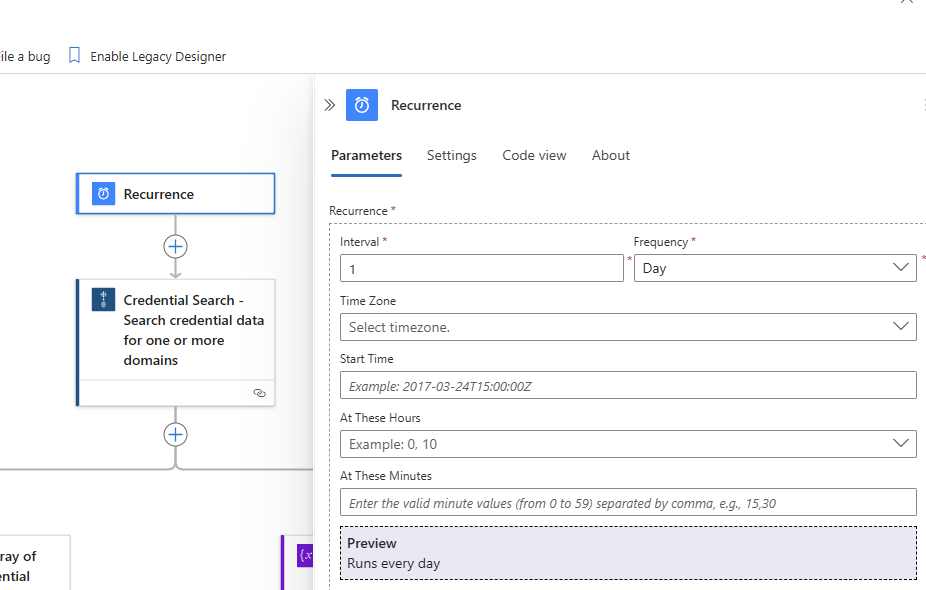
Task: Click the Recurrence clock icon in panel header
Action: tap(362, 105)
